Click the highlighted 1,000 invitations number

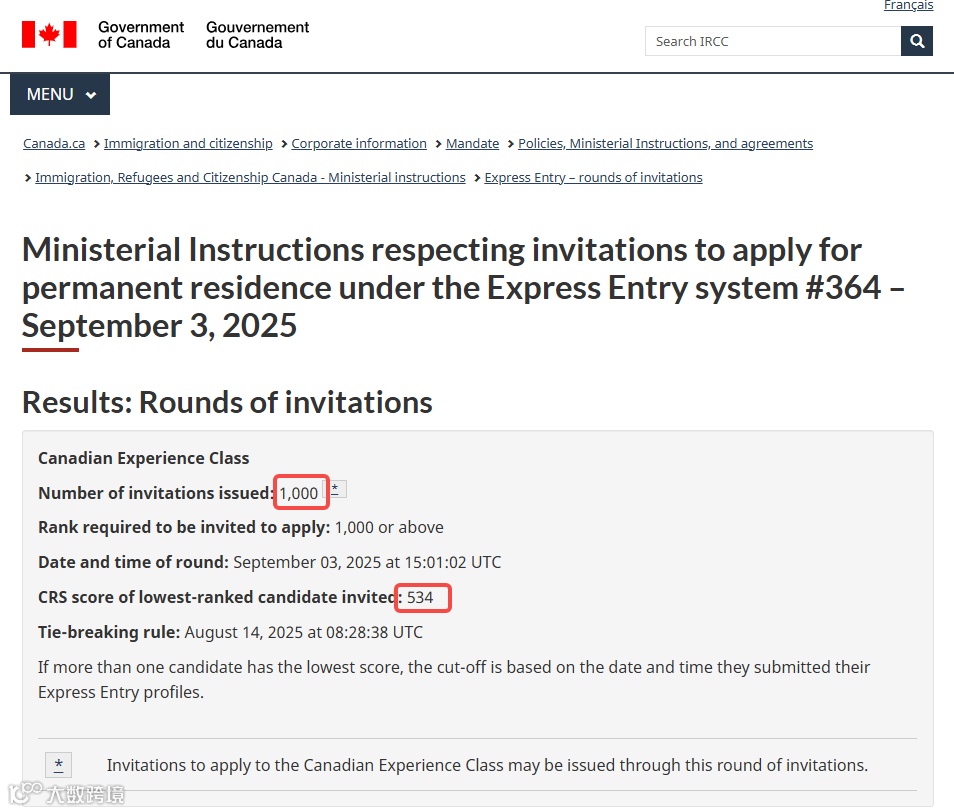[299, 493]
